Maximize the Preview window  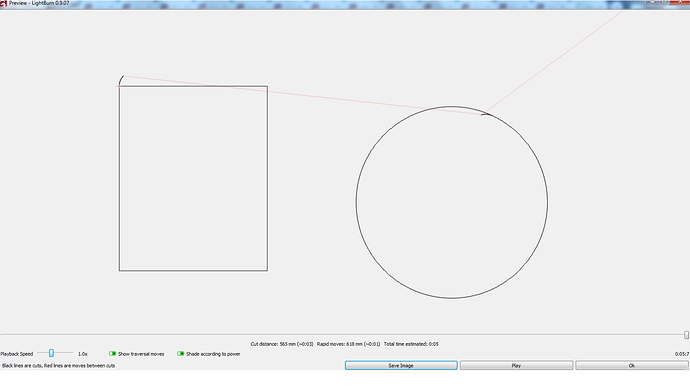point(665,2)
